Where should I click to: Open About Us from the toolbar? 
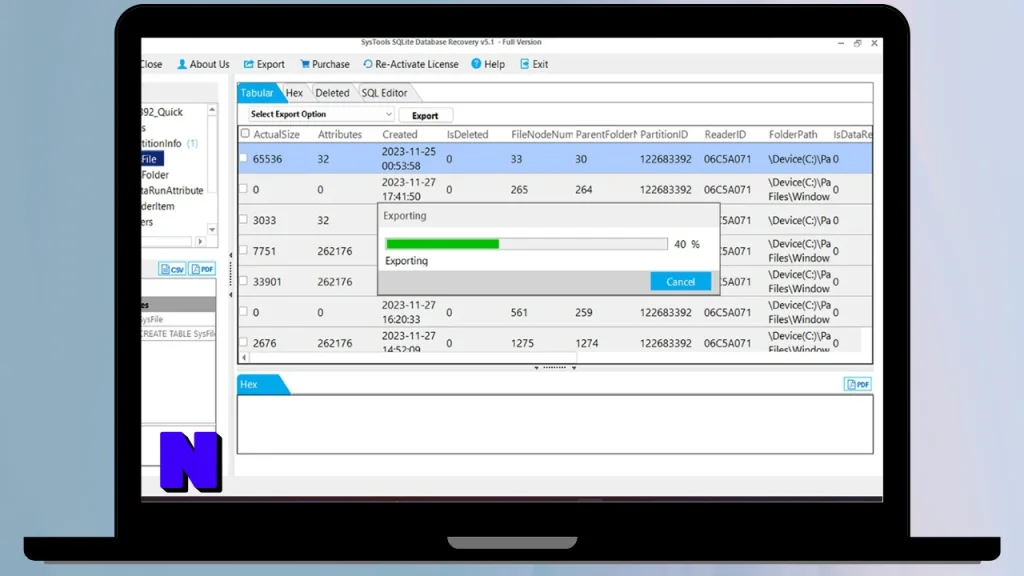point(203,64)
